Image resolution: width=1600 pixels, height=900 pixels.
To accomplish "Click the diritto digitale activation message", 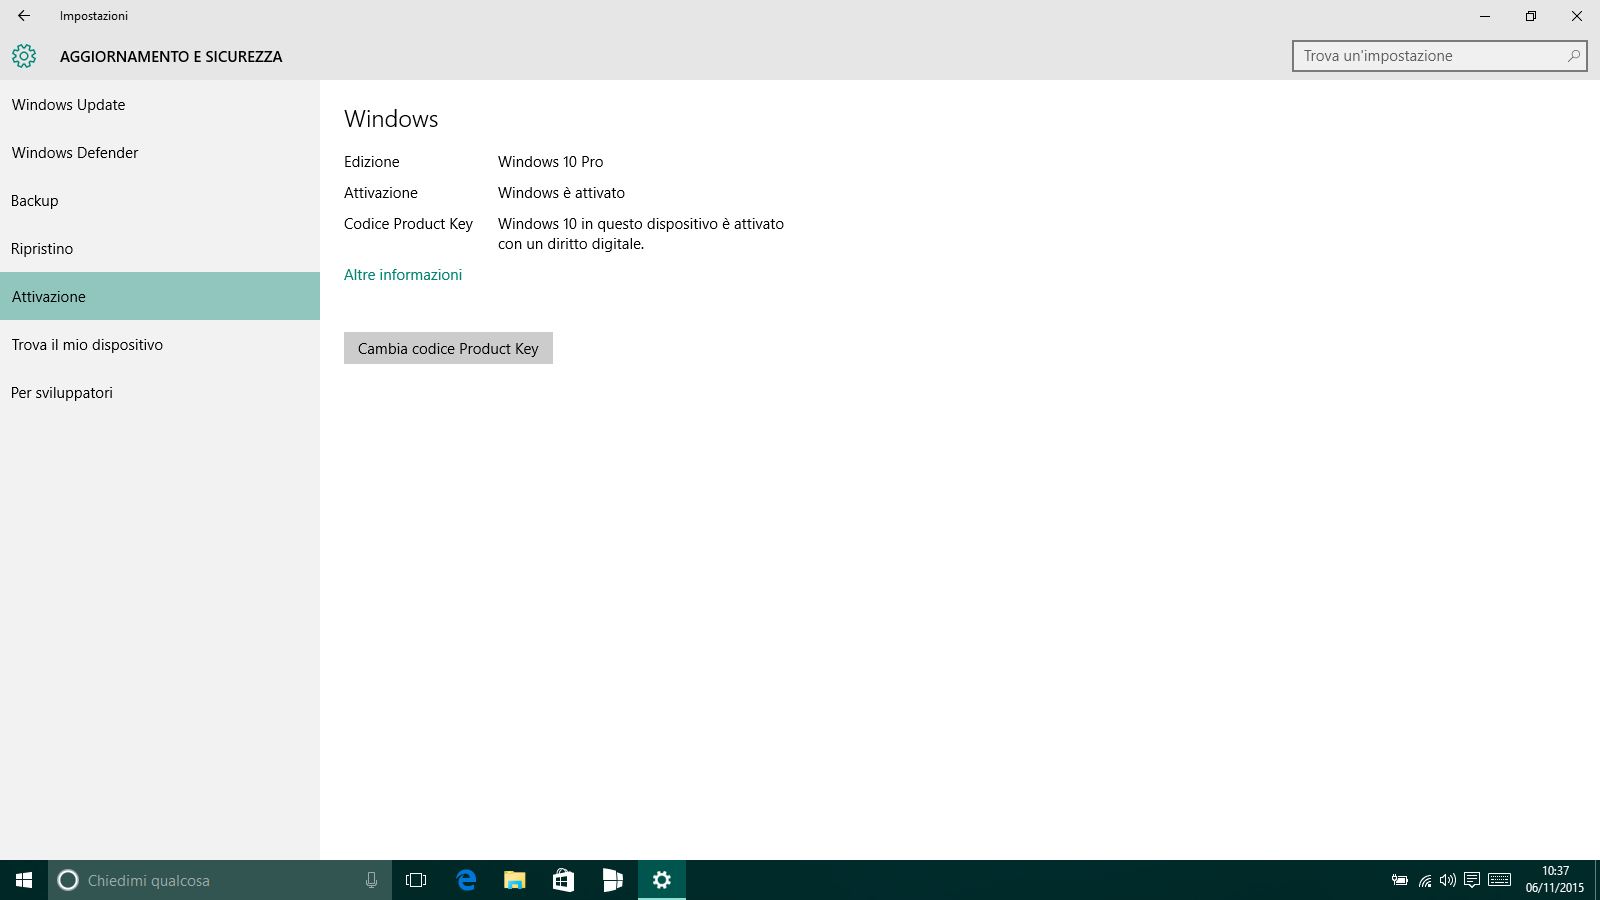I will coord(641,234).
